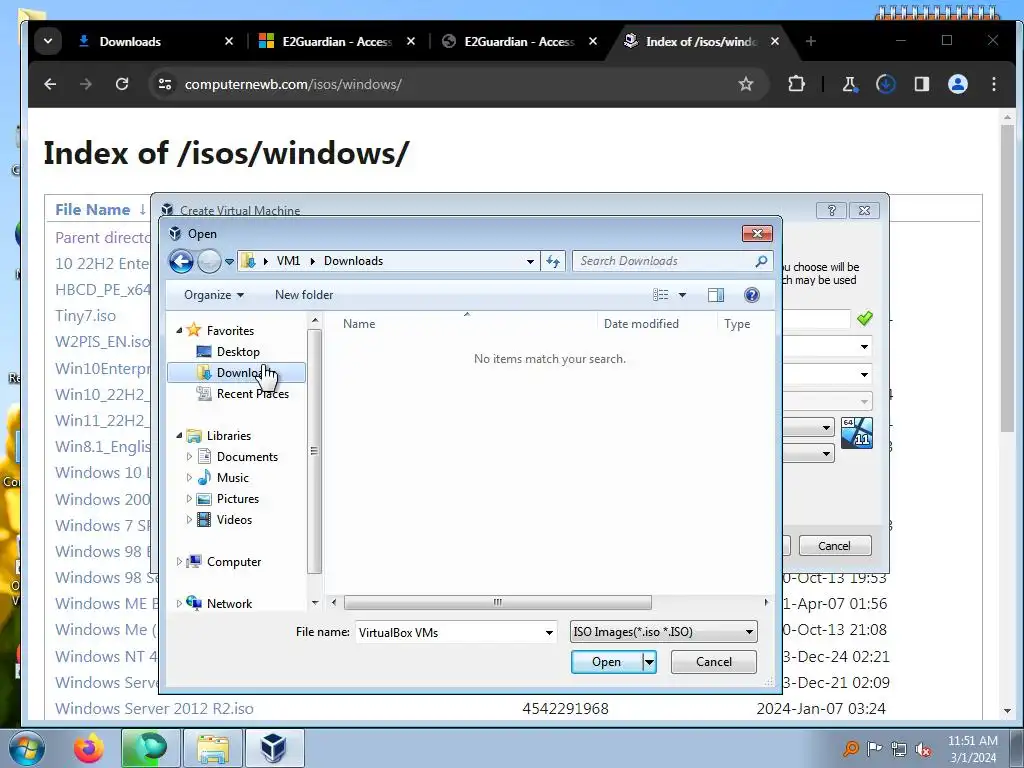Screen dimensions: 1024x768
Task: Go back in the browser
Action: pos(50,84)
